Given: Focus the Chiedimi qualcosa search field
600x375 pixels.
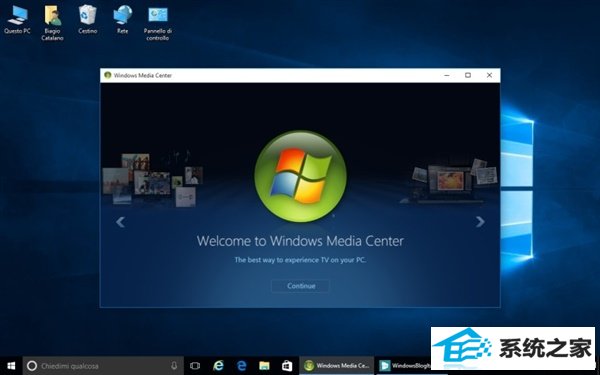Looking at the screenshot, I should click(x=103, y=366).
